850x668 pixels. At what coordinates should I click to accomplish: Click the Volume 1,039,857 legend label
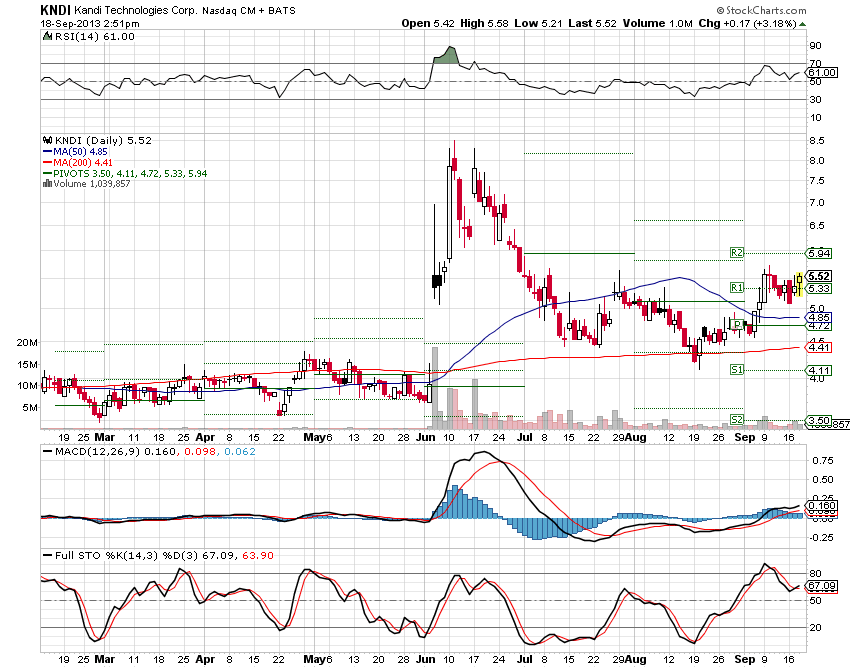[92, 184]
